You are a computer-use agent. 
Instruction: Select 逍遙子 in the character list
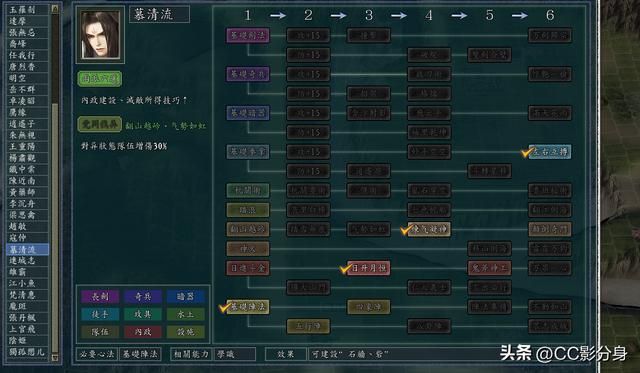click(x=27, y=124)
